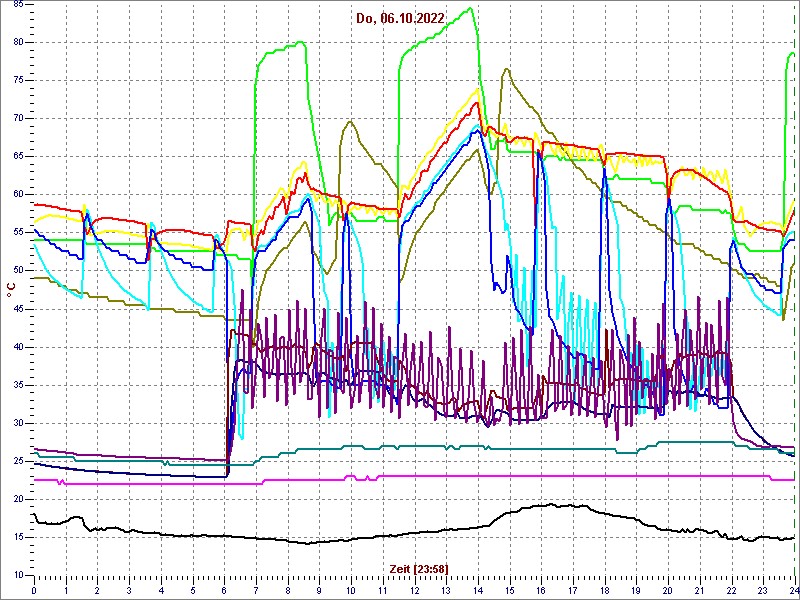Click the date title "Do, 06.10.2022"
The image size is (800, 600).
[400, 19]
